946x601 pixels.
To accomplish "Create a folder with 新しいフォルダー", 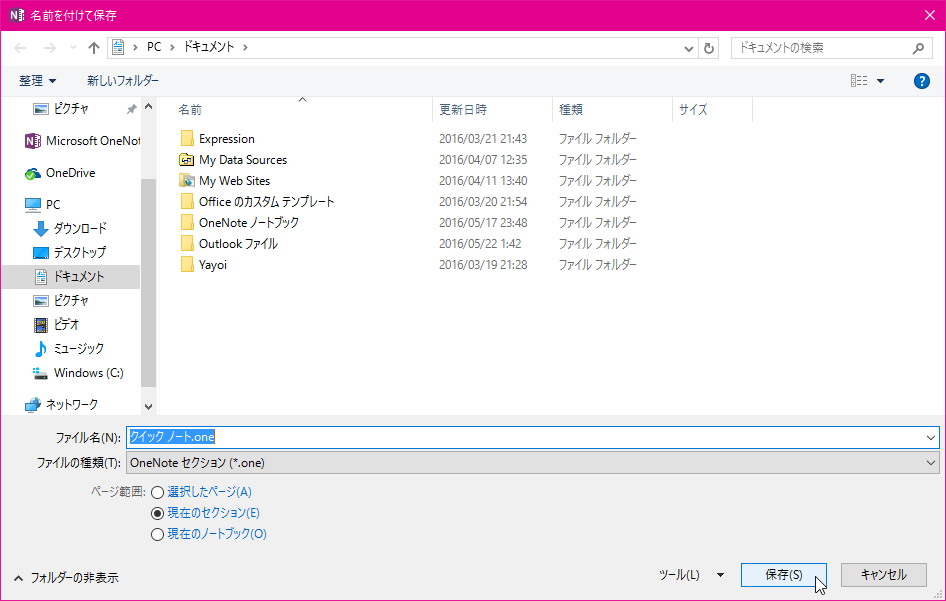I will point(123,80).
